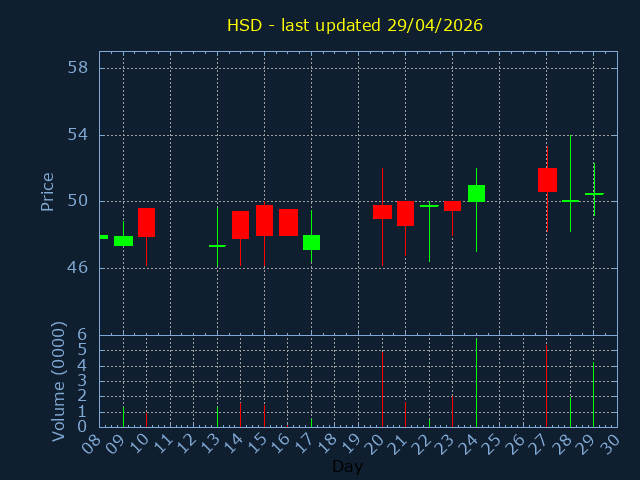Click the red candlestick on day 27
This screenshot has height=480, width=640.
547,180
